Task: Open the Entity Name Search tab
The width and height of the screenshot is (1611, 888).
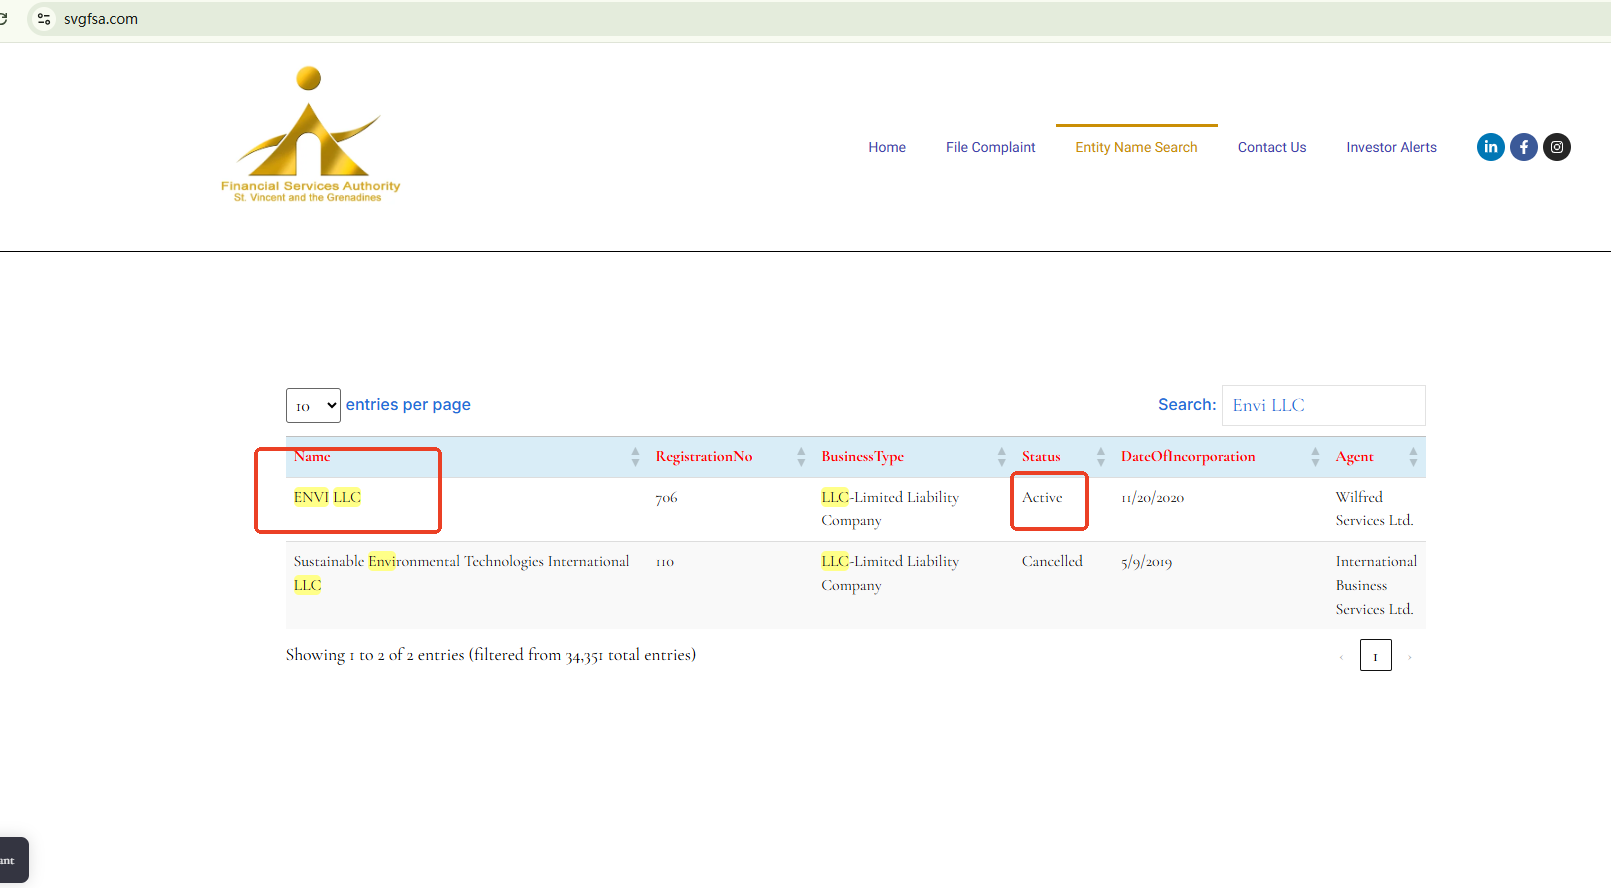Action: 1136,147
